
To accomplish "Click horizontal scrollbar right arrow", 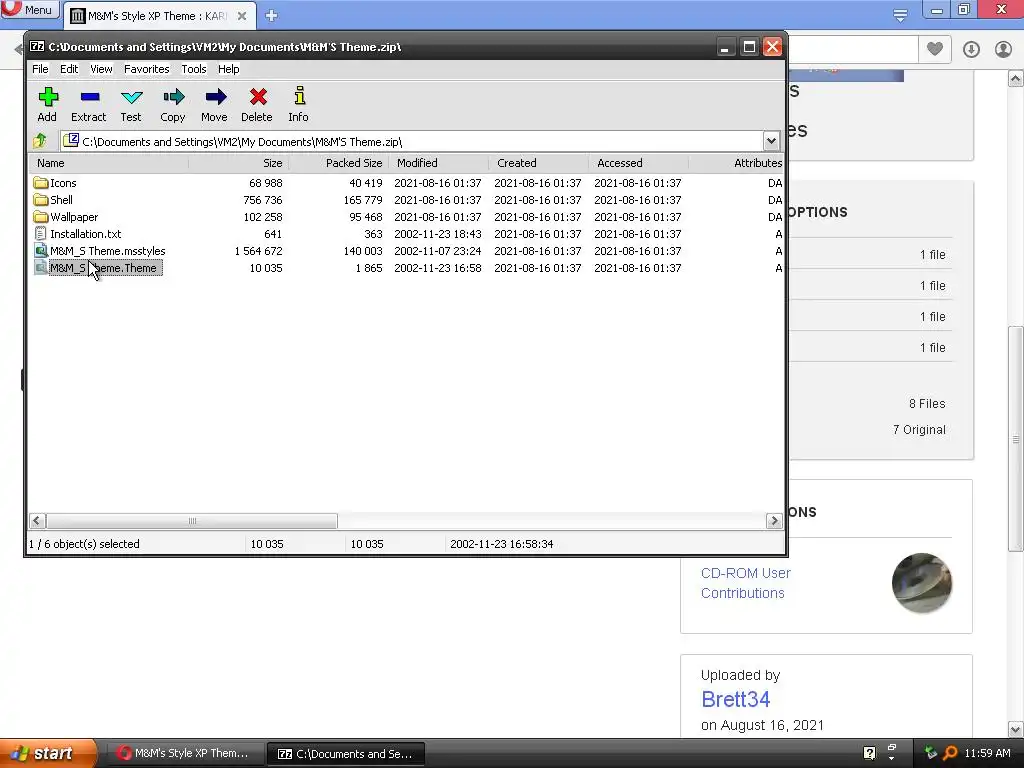I will [x=774, y=520].
